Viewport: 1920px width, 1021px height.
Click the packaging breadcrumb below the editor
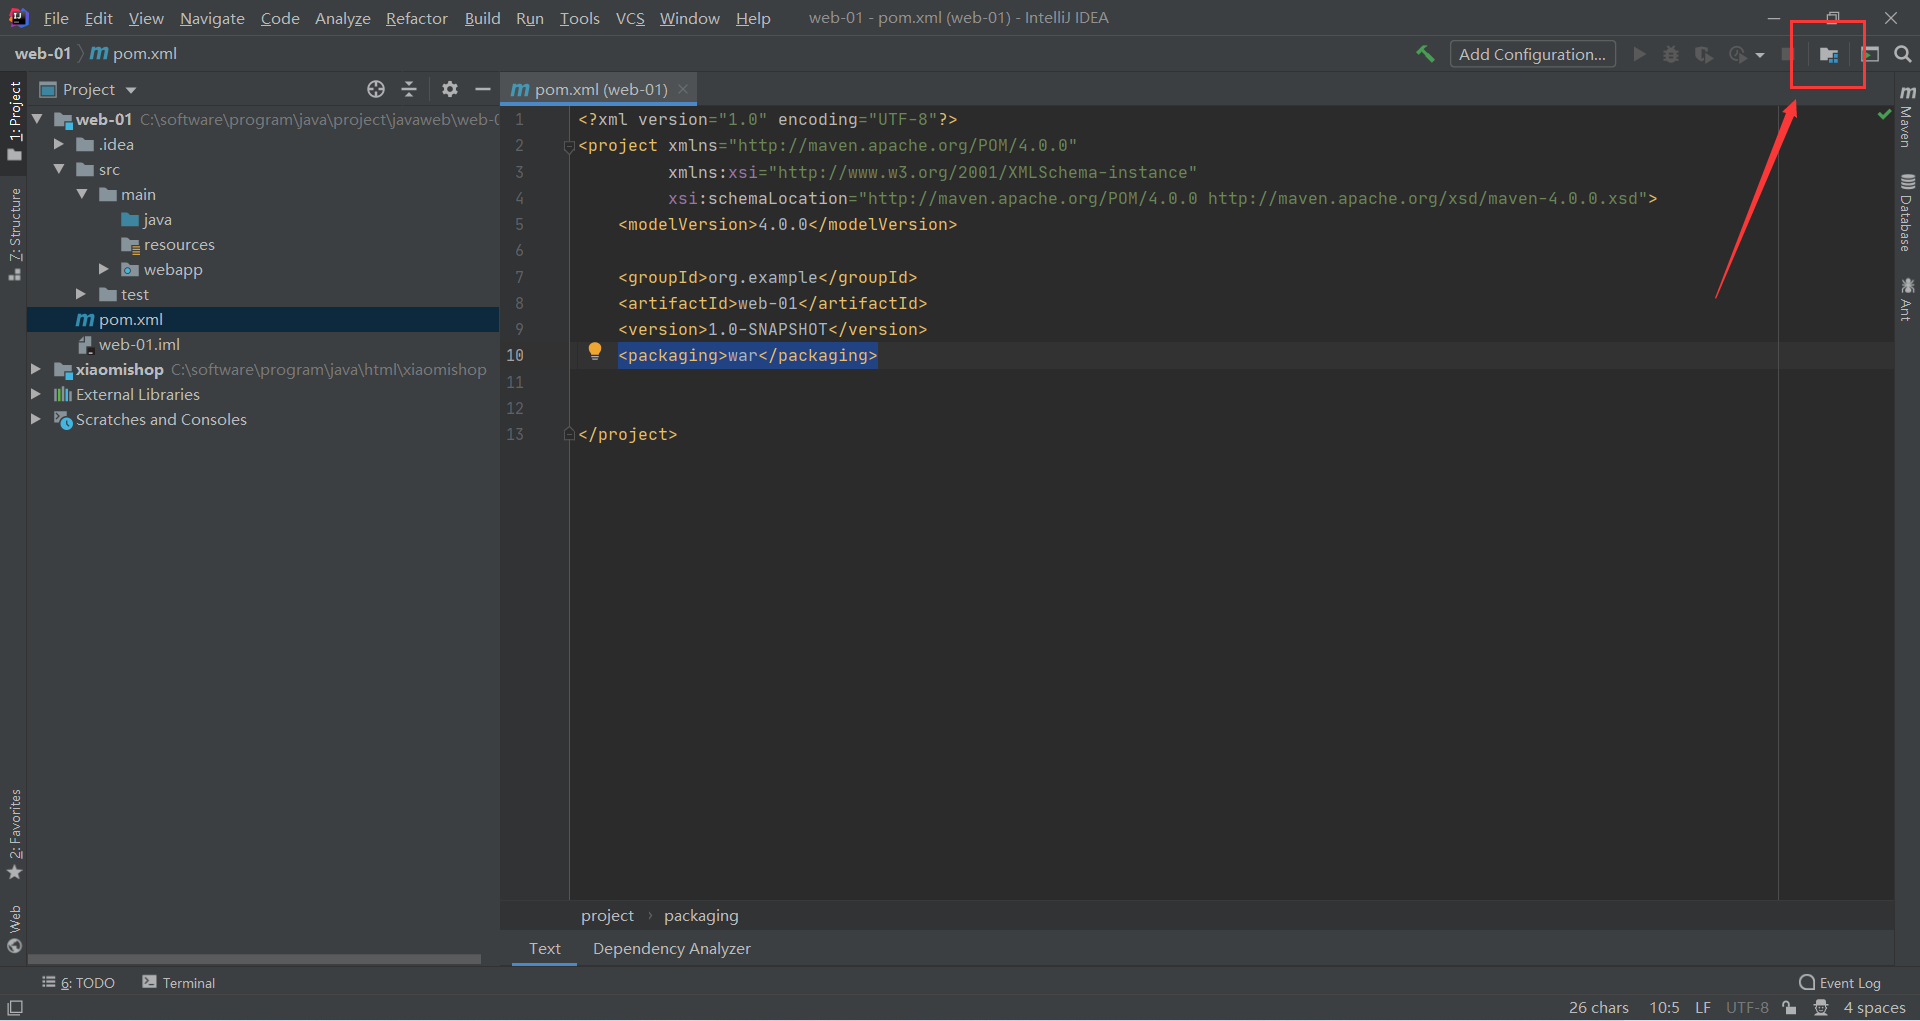(700, 915)
